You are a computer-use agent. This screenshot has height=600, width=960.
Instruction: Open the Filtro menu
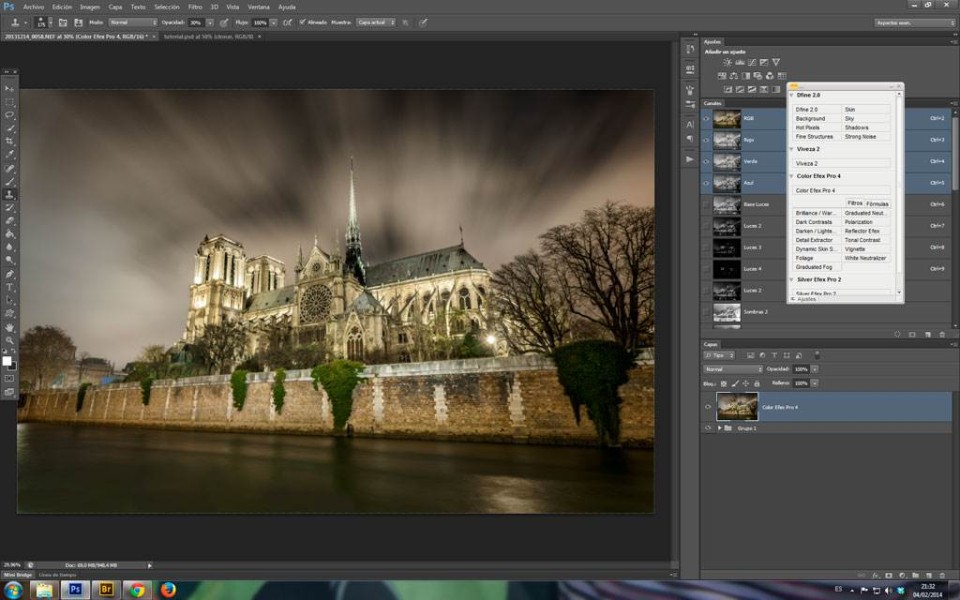coord(195,6)
